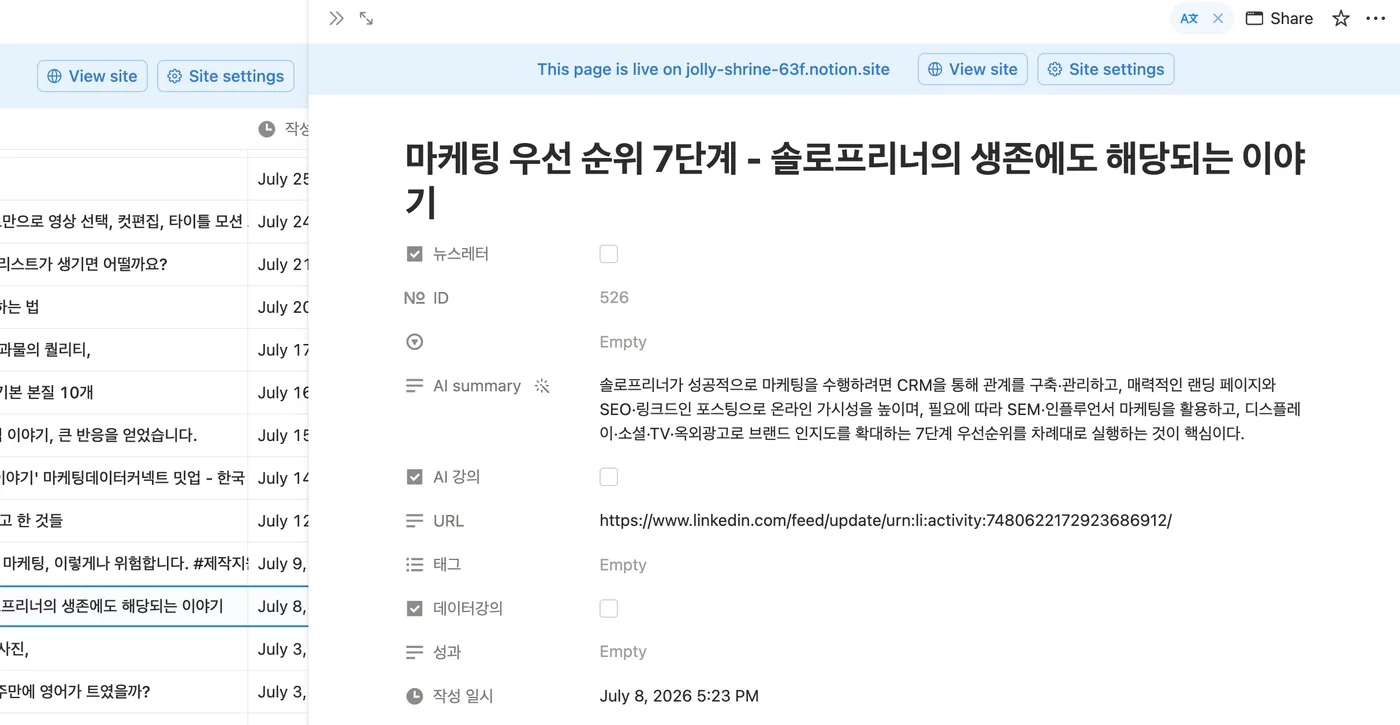Click the unnamed select property dropdown icon
The width and height of the screenshot is (1400, 725).
pyautogui.click(x=415, y=342)
